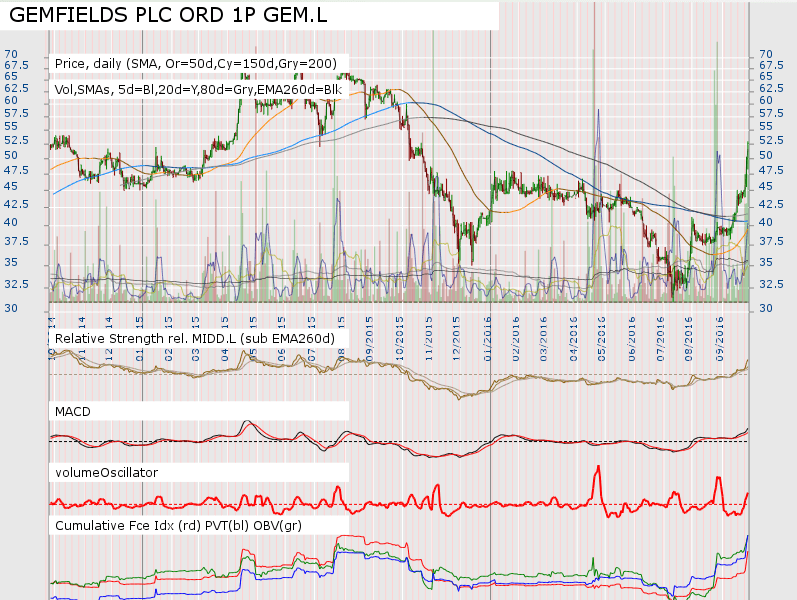Click the Relative Strength rel. MIDD.L label
Screen dimensions: 797x600
pos(195,339)
